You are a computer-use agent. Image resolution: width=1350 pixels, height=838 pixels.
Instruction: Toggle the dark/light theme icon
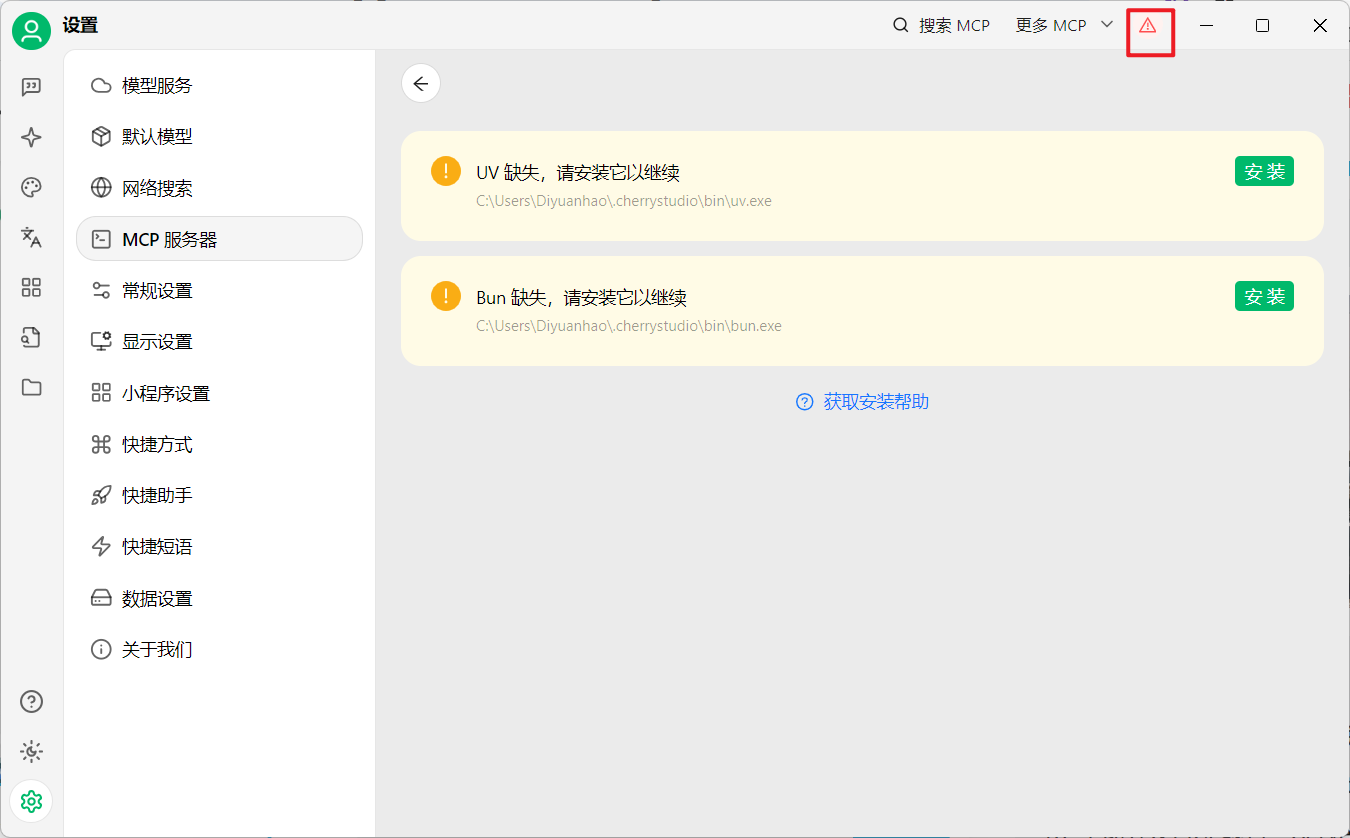coord(31,751)
